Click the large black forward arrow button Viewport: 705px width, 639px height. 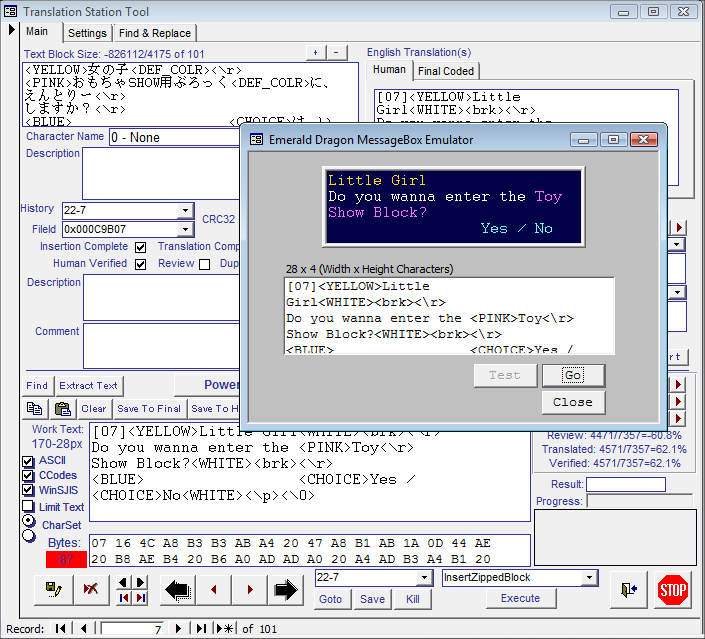click(286, 590)
